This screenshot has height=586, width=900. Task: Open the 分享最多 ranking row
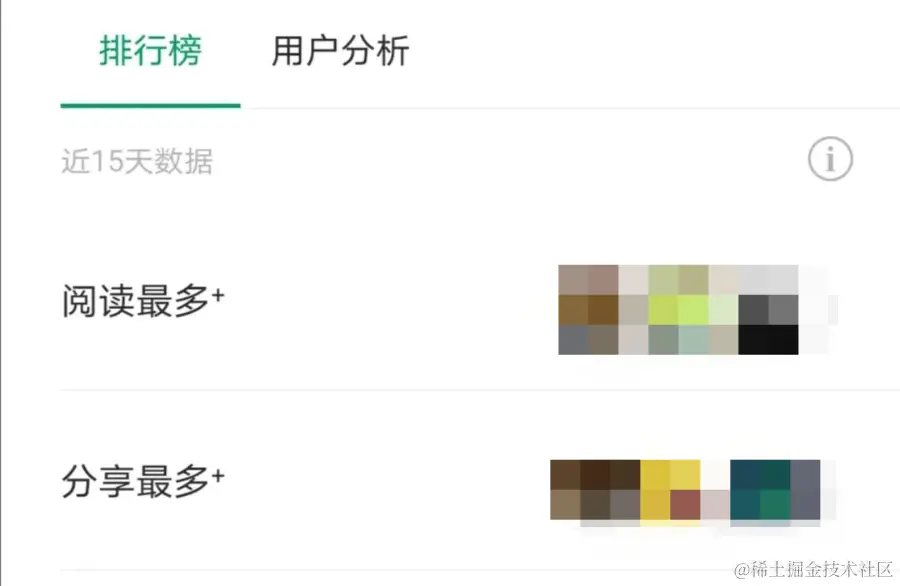point(480,481)
